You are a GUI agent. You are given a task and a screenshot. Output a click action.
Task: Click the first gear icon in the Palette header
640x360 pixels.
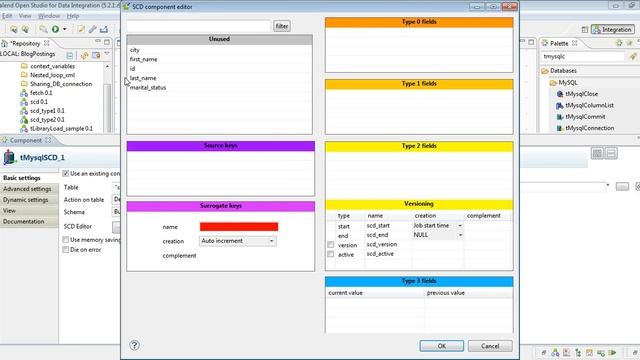pos(619,43)
